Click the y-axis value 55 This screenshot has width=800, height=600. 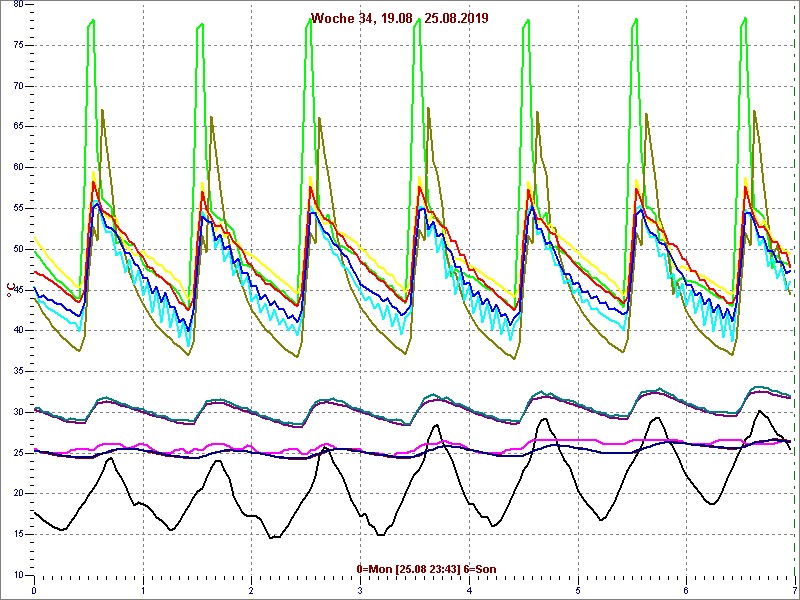point(17,208)
